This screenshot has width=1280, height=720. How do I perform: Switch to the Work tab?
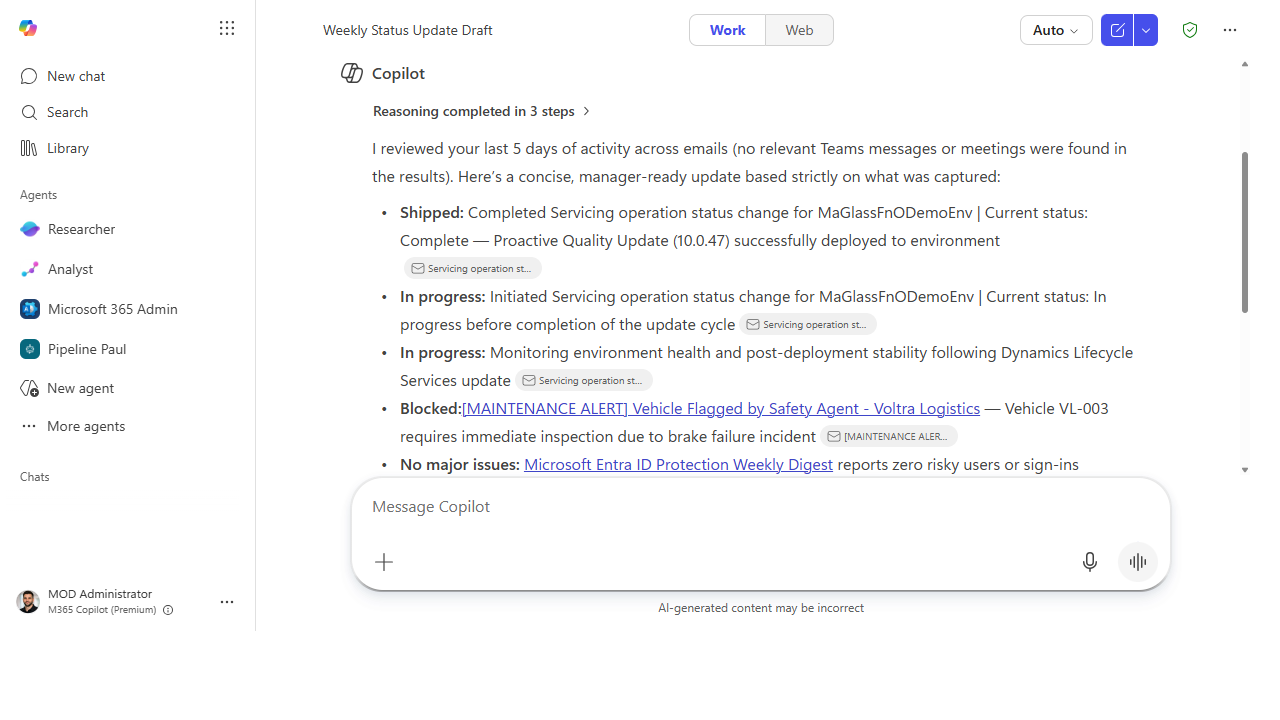[x=727, y=30]
